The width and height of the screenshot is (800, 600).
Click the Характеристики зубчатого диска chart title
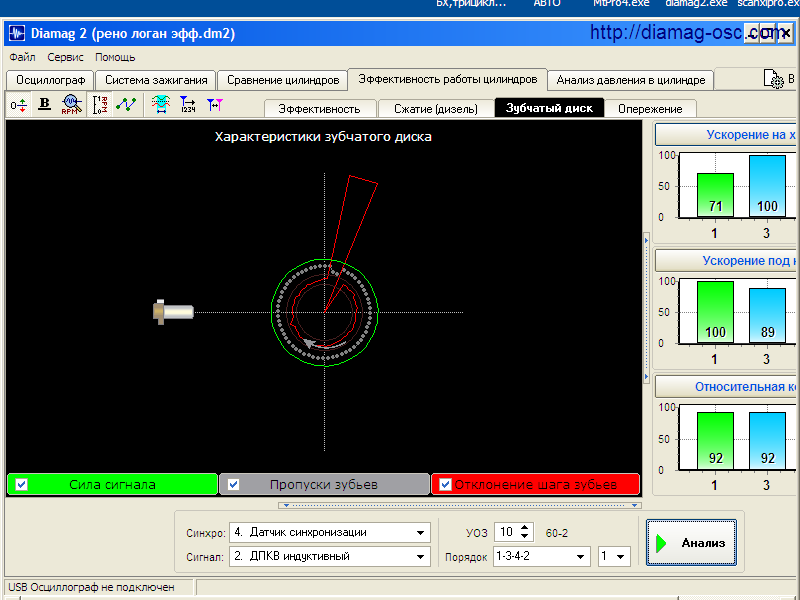[x=323, y=137]
